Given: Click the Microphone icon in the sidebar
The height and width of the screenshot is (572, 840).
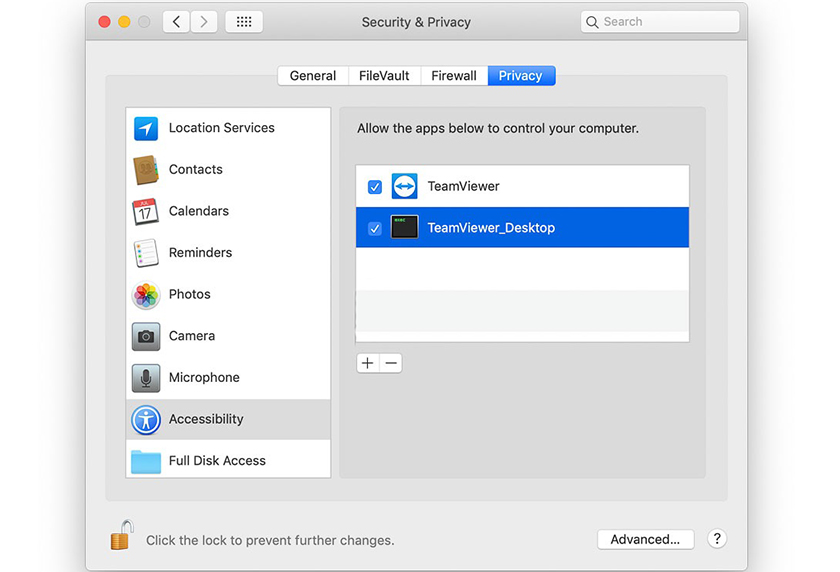Looking at the screenshot, I should (x=146, y=378).
